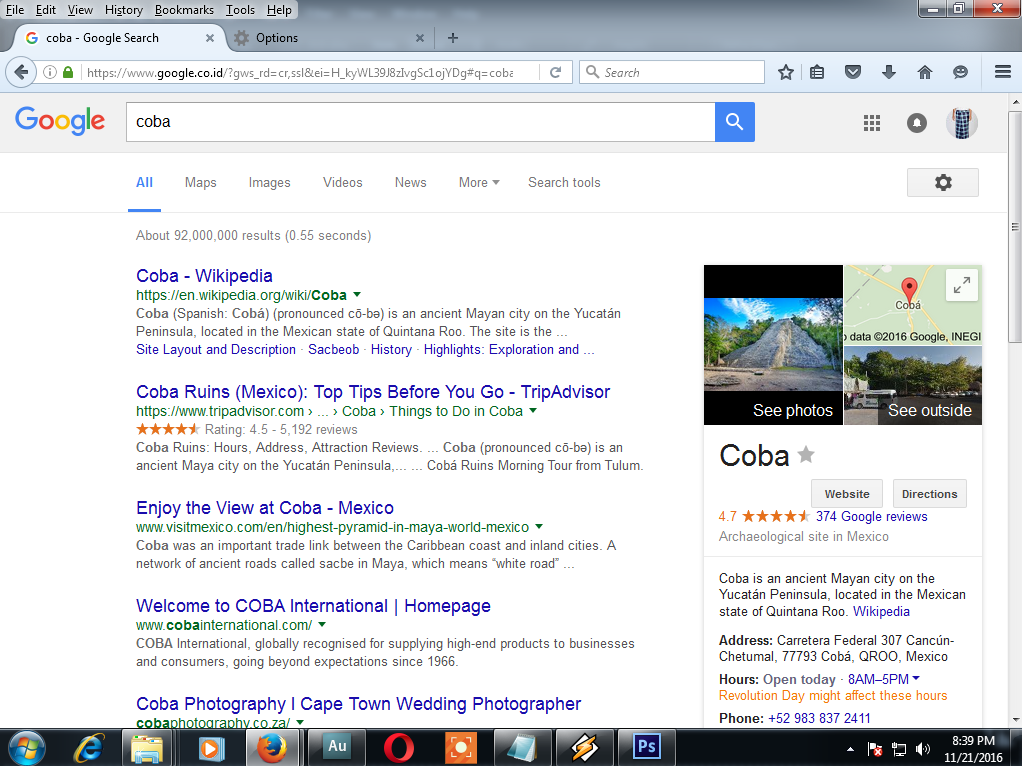Open the Google account avatar
Image resolution: width=1022 pixels, height=766 pixels.
pos(962,123)
